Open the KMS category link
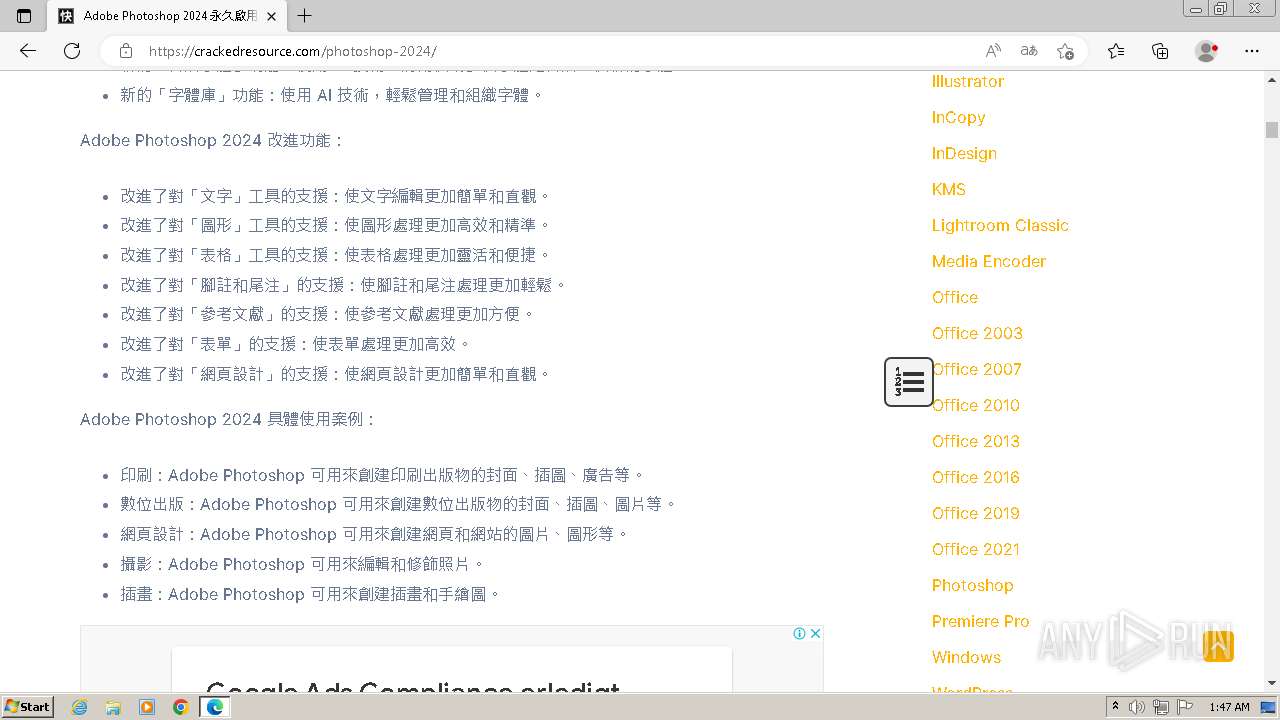 pos(949,189)
